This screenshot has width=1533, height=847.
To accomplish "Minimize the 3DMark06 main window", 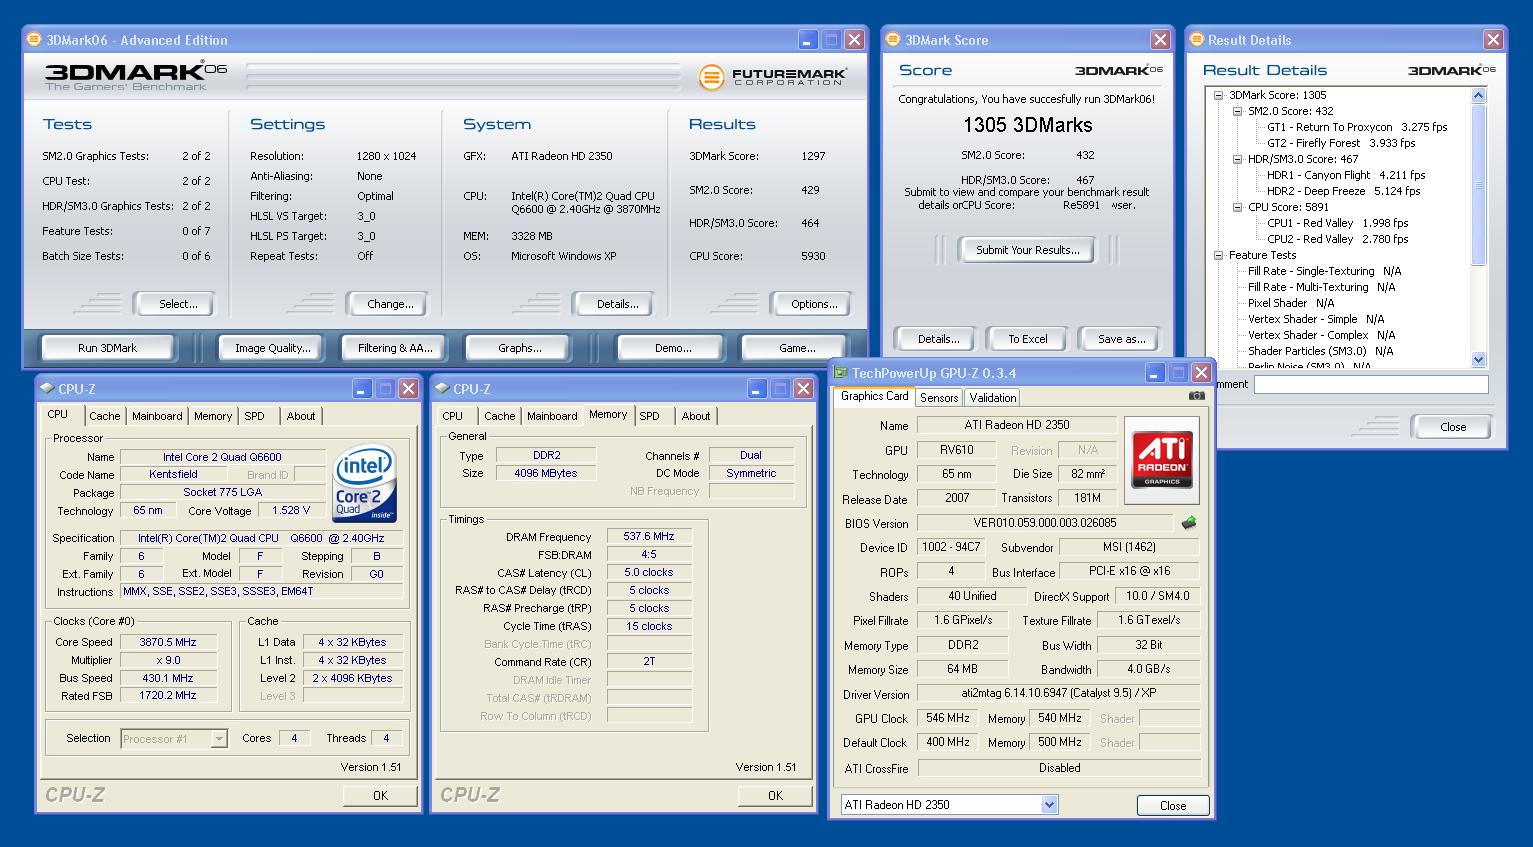I will coord(808,40).
